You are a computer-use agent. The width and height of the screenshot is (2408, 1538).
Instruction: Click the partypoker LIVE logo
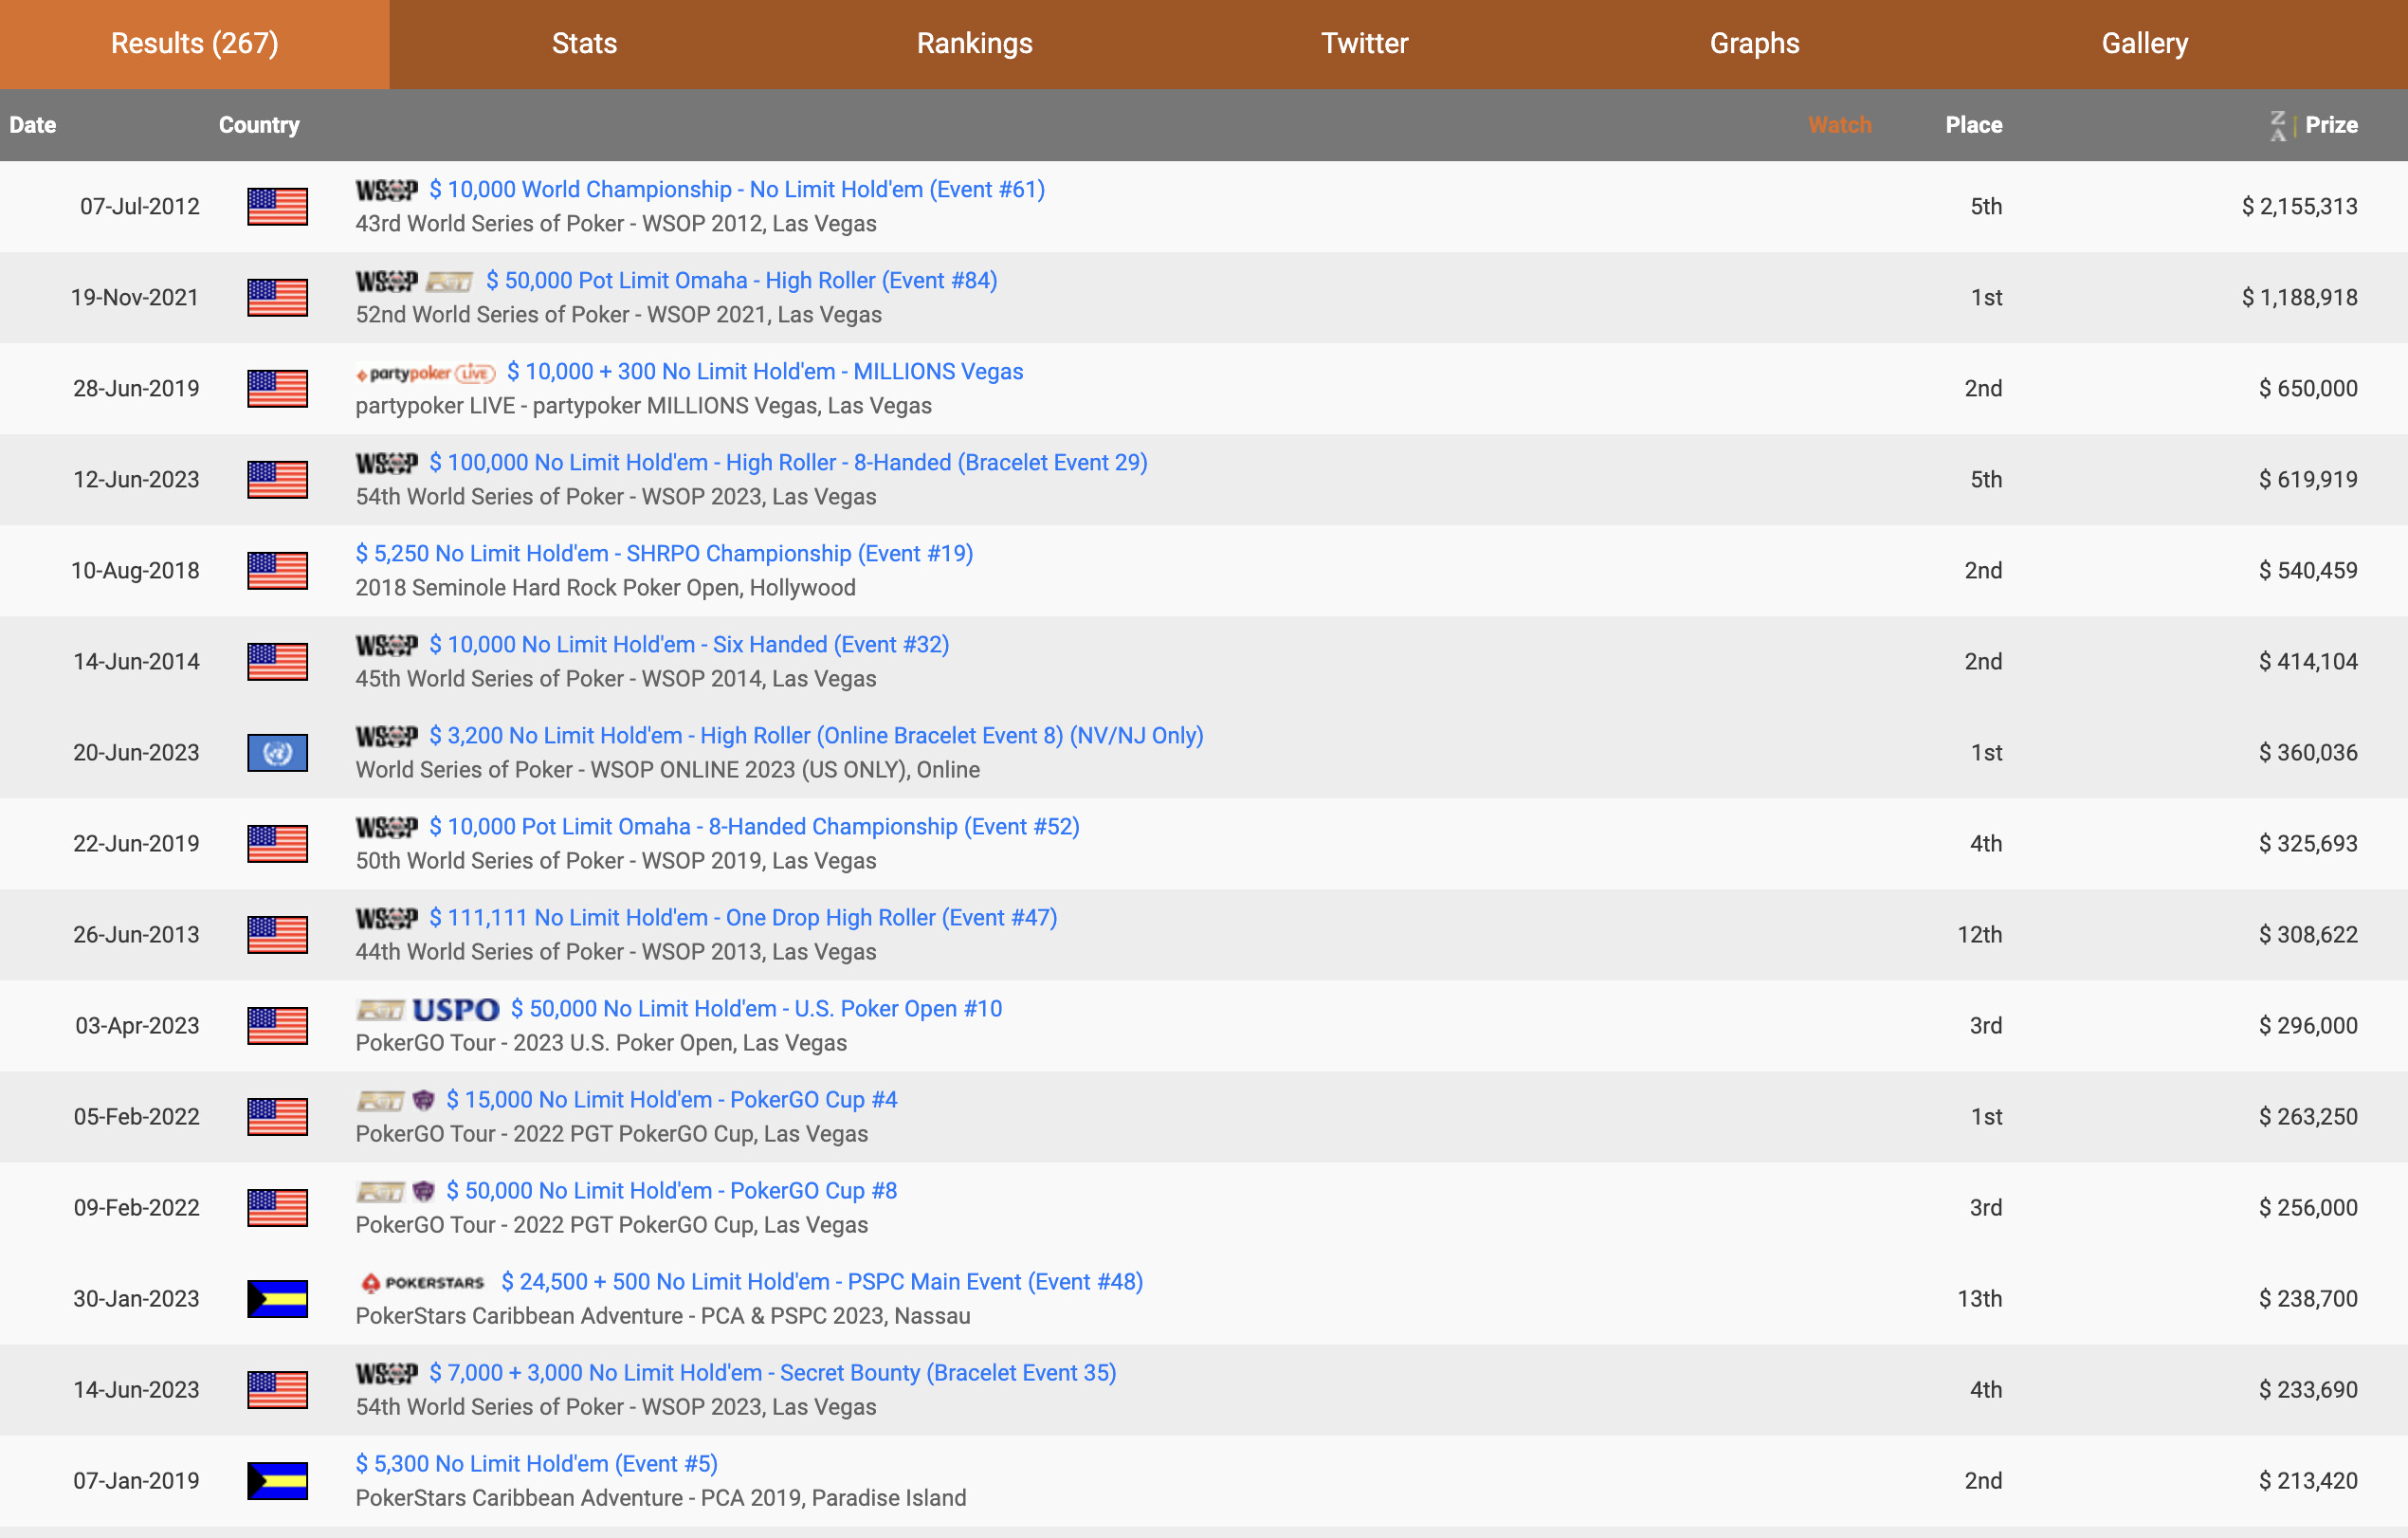click(x=425, y=373)
